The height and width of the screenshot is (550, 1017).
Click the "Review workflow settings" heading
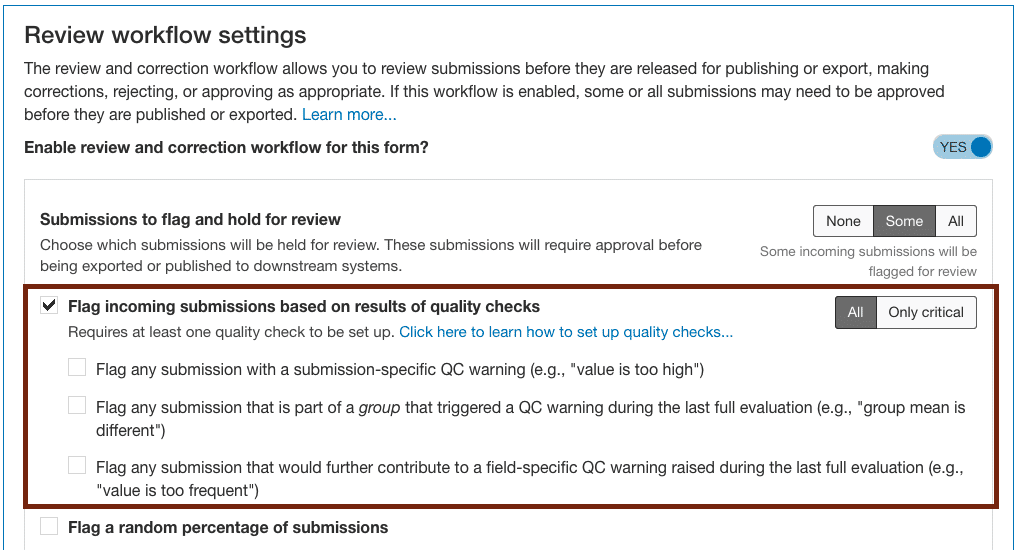[165, 35]
